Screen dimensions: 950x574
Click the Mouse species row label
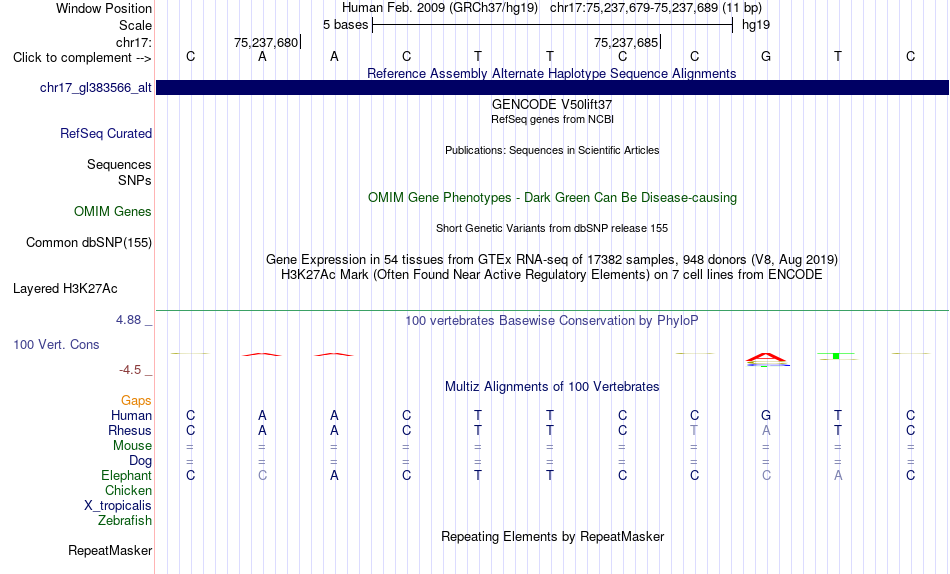tap(132, 446)
